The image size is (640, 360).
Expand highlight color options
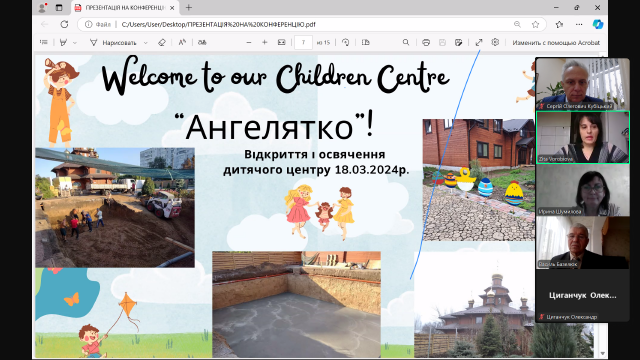(75, 42)
